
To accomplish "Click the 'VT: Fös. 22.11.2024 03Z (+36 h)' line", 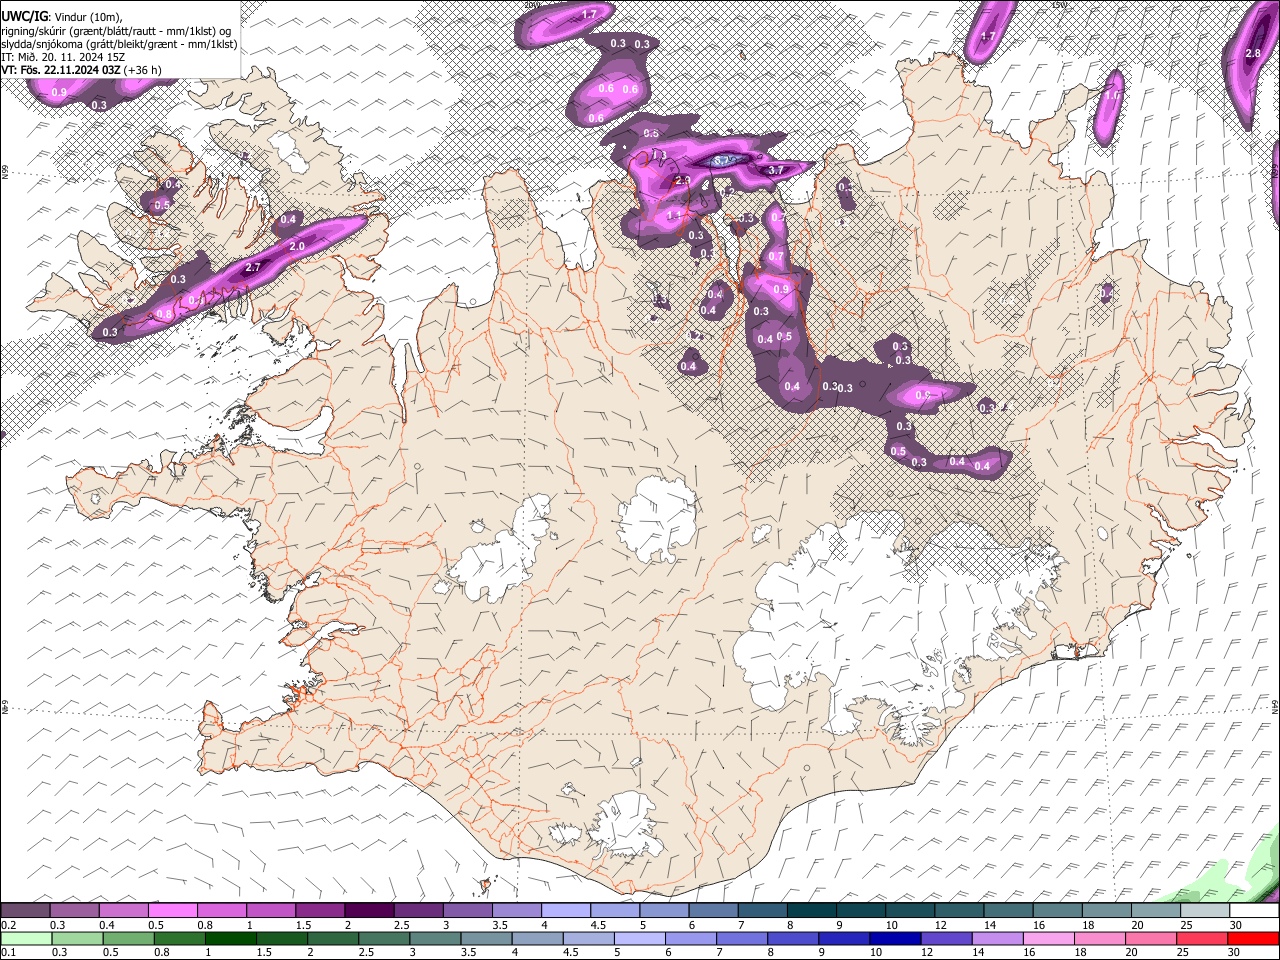I will tap(81, 70).
